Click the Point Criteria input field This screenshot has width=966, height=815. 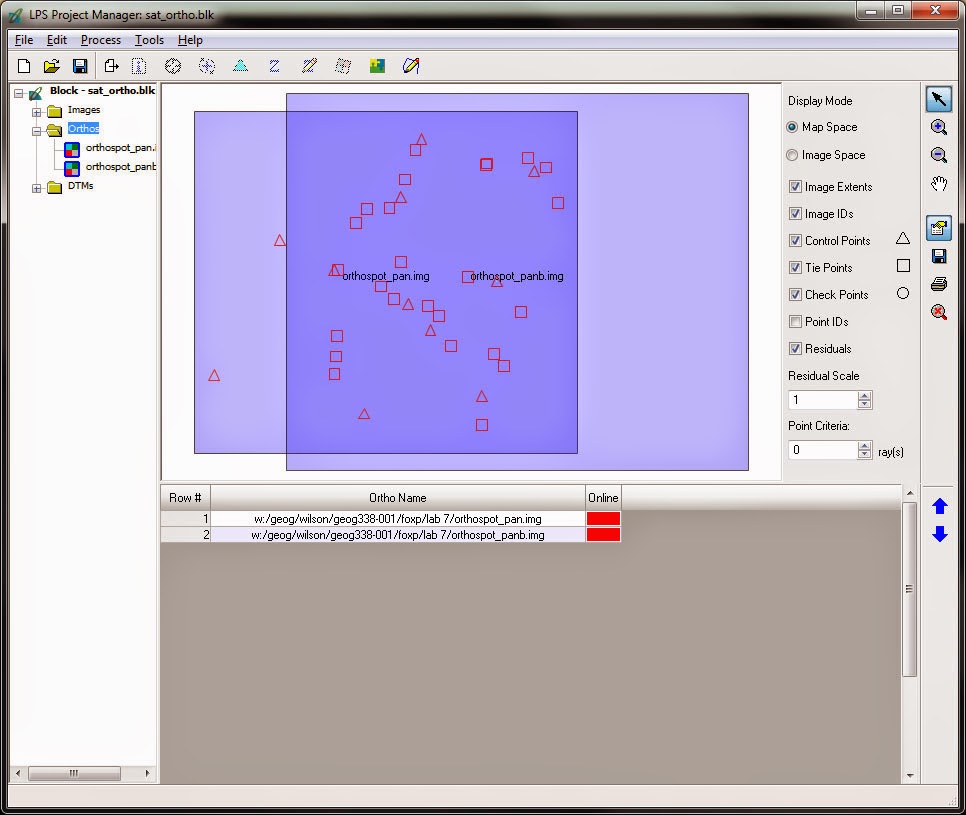pyautogui.click(x=823, y=450)
